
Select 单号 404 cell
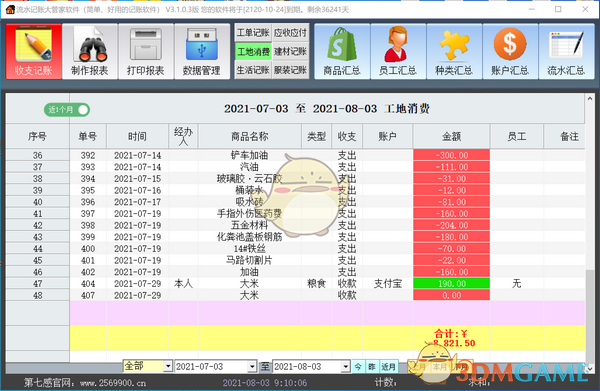(x=88, y=283)
